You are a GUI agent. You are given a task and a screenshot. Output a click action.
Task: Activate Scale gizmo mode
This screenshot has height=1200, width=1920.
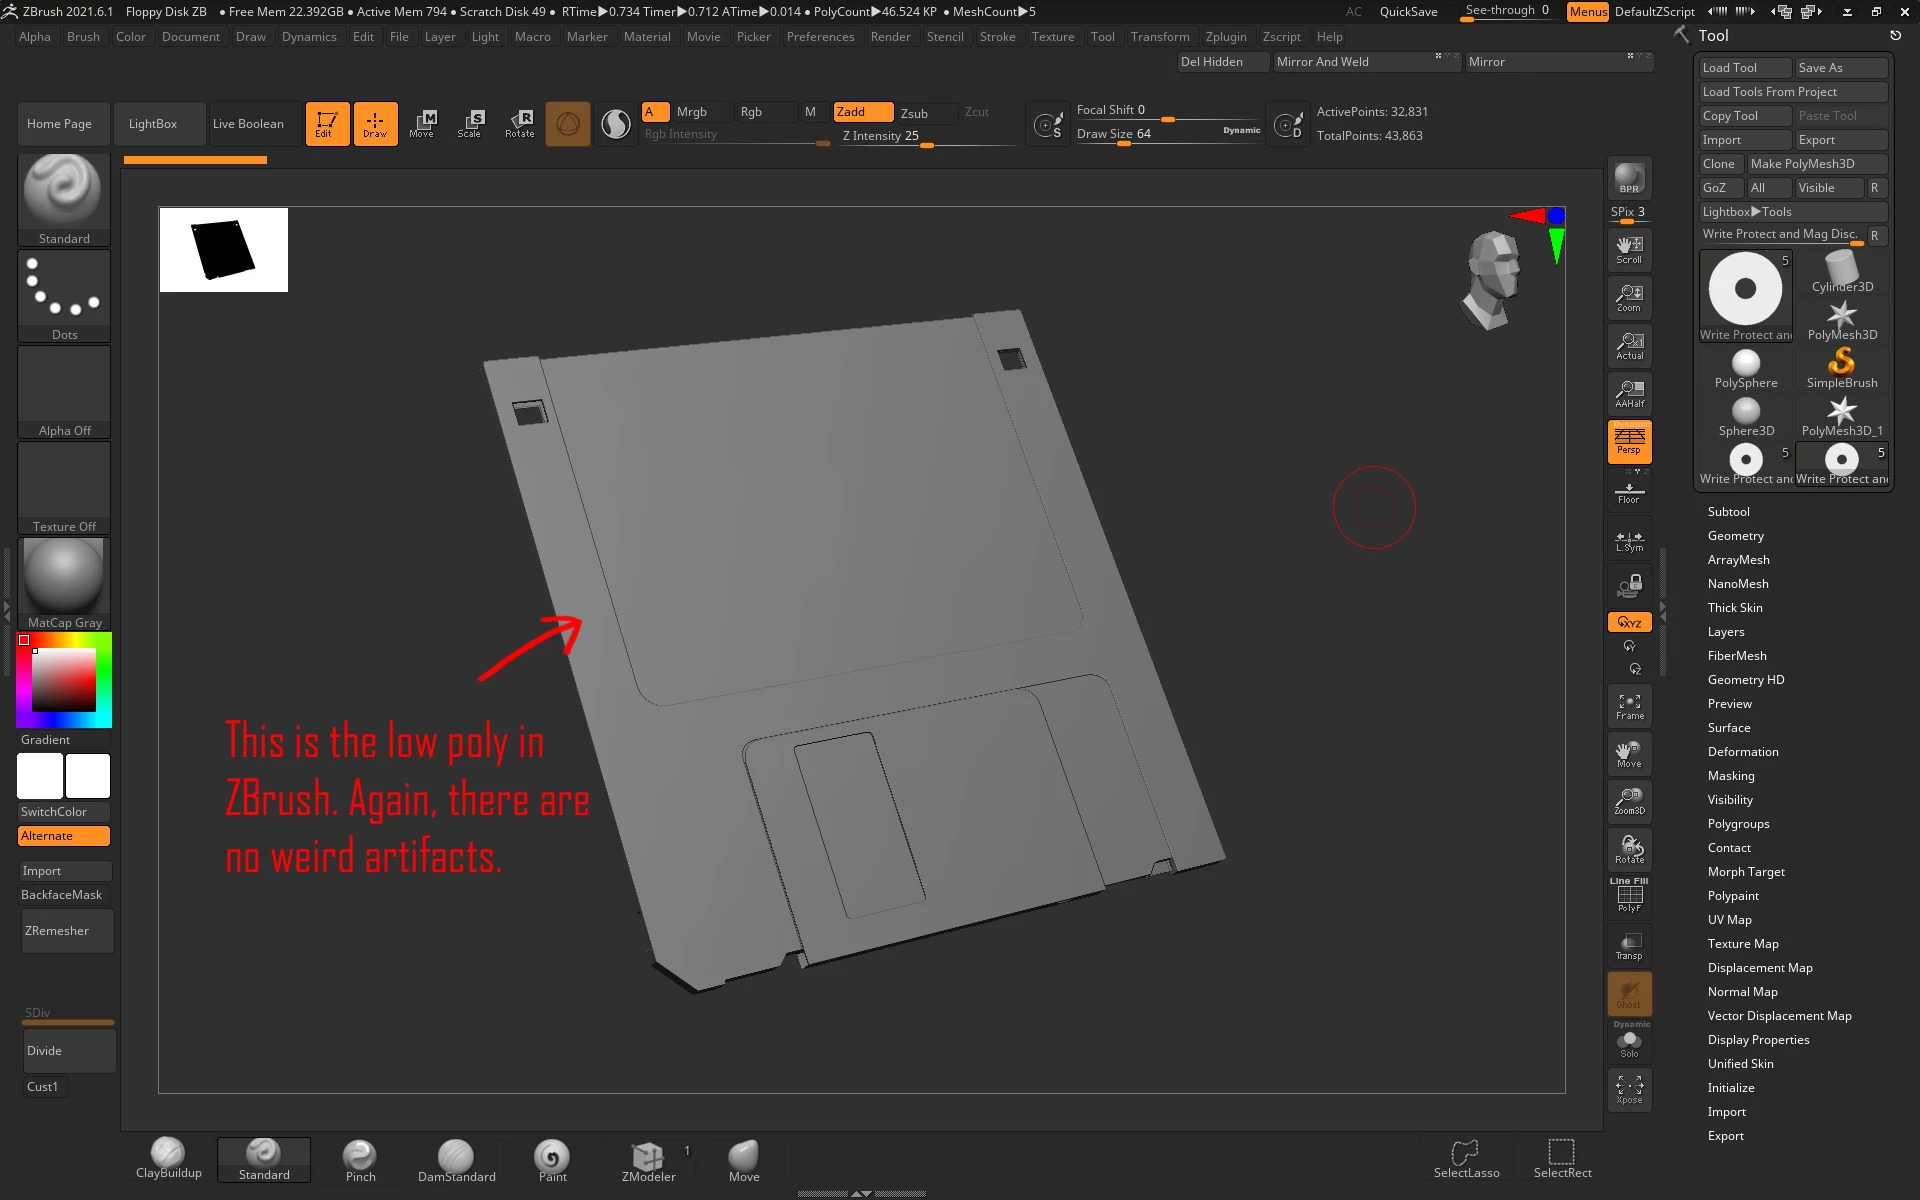click(x=470, y=123)
